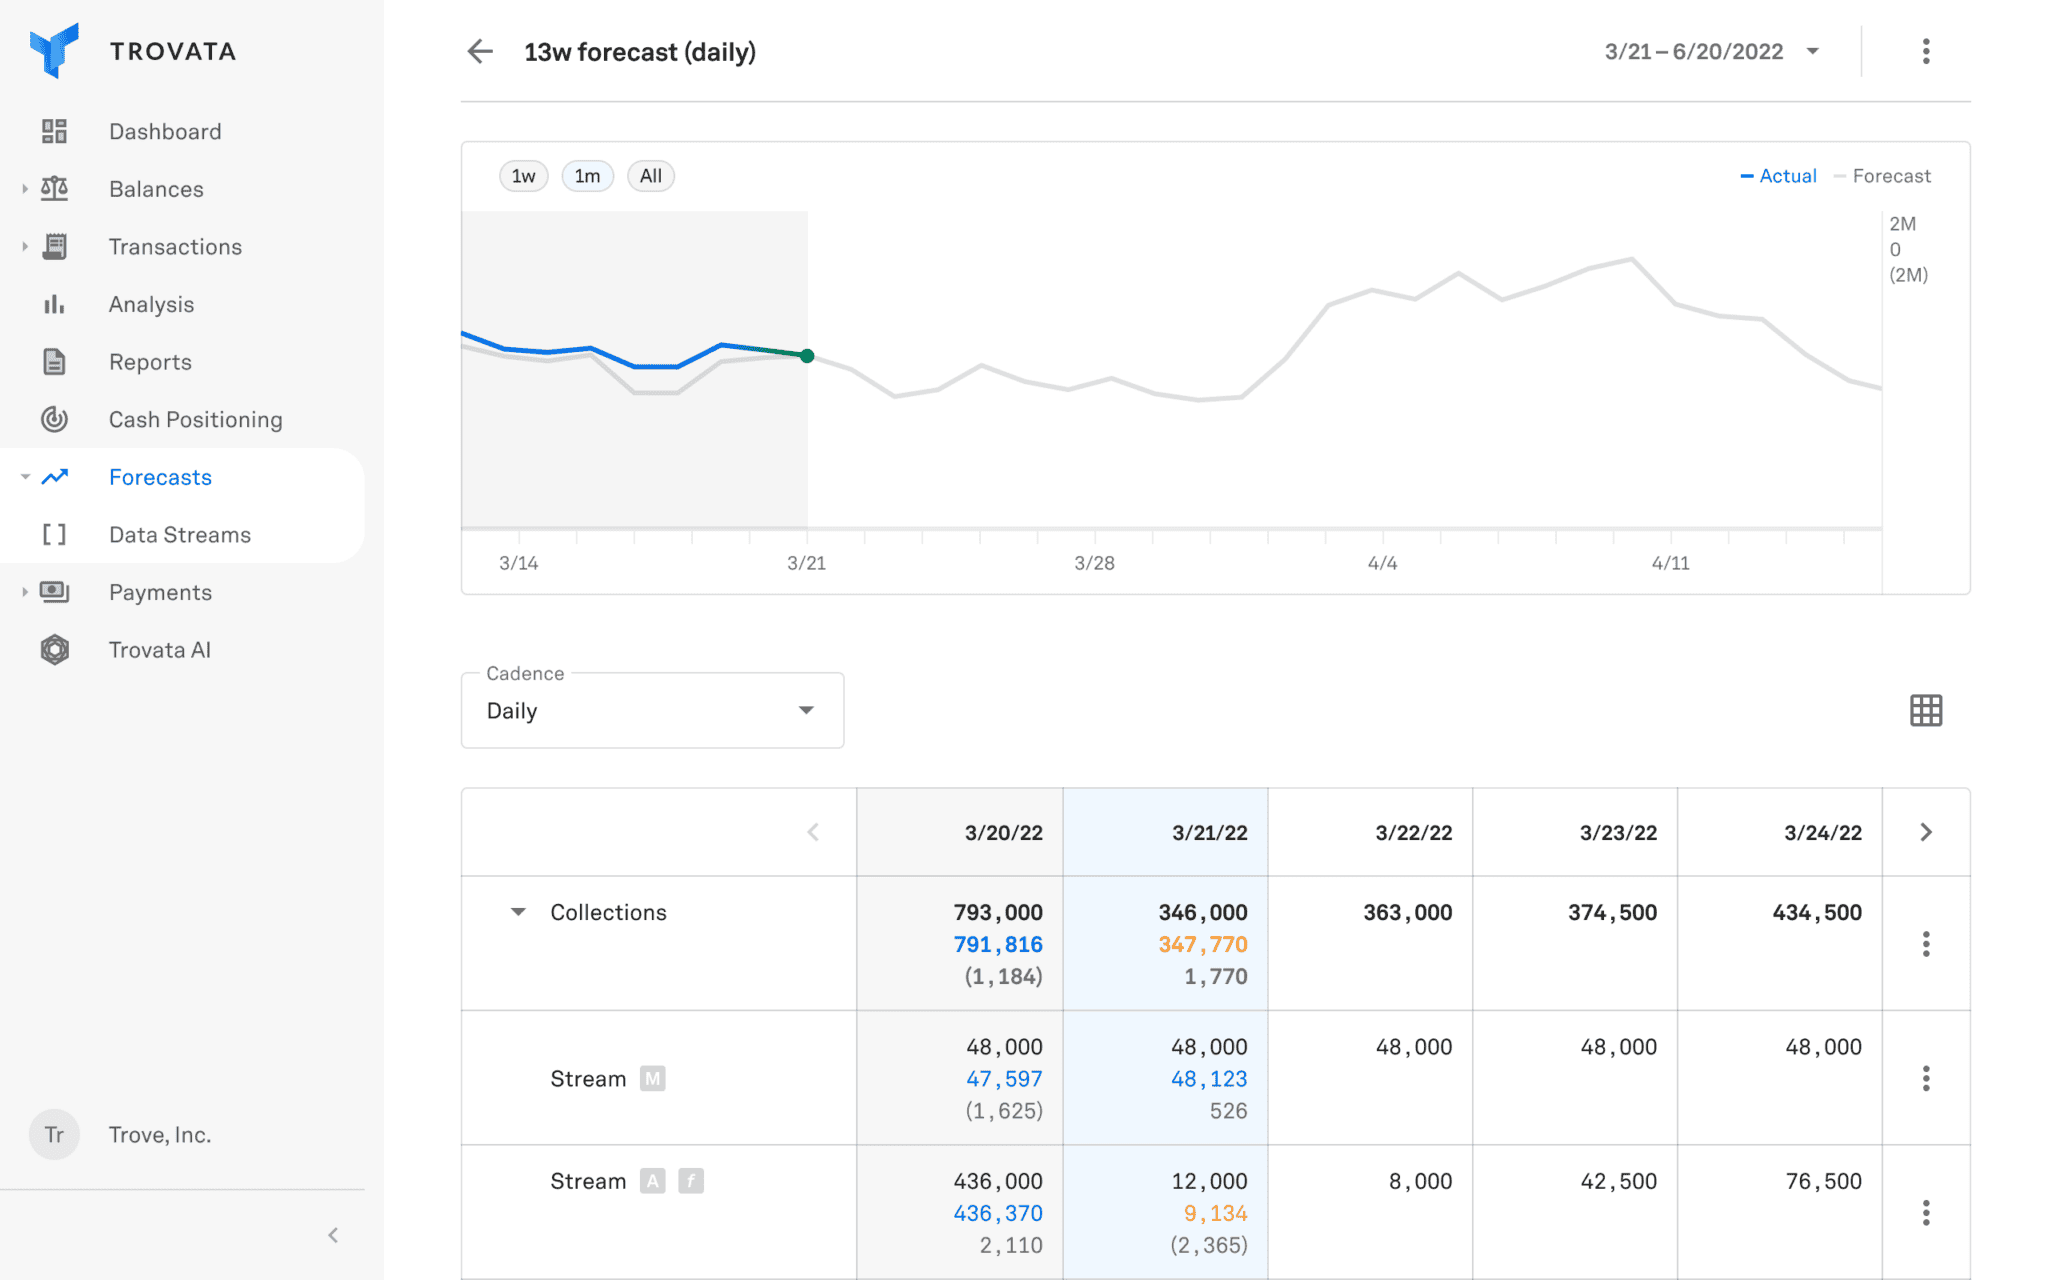Viewport: 2048px width, 1280px height.
Task: Open the grid table view icon
Action: click(x=1925, y=711)
